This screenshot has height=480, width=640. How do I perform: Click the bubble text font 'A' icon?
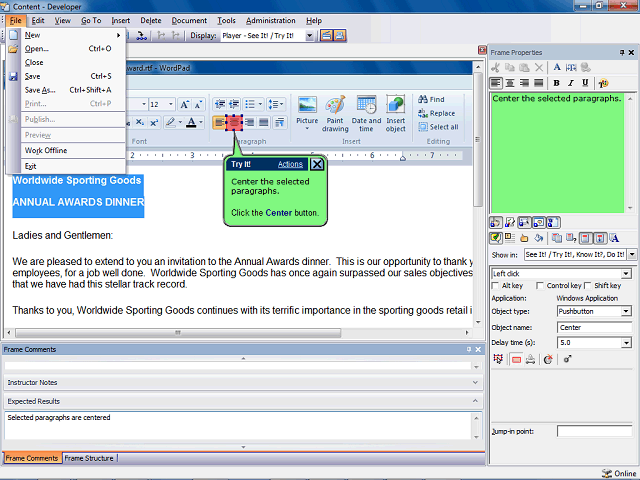tap(557, 67)
